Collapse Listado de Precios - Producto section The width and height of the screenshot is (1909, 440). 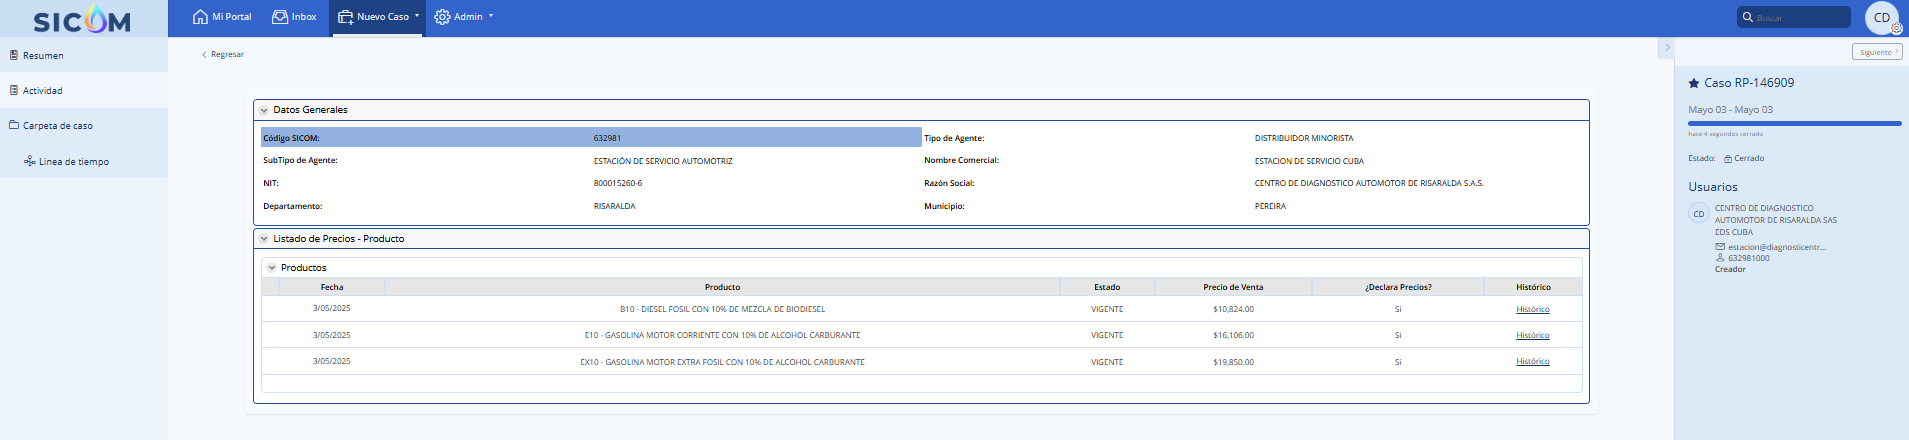(x=264, y=239)
